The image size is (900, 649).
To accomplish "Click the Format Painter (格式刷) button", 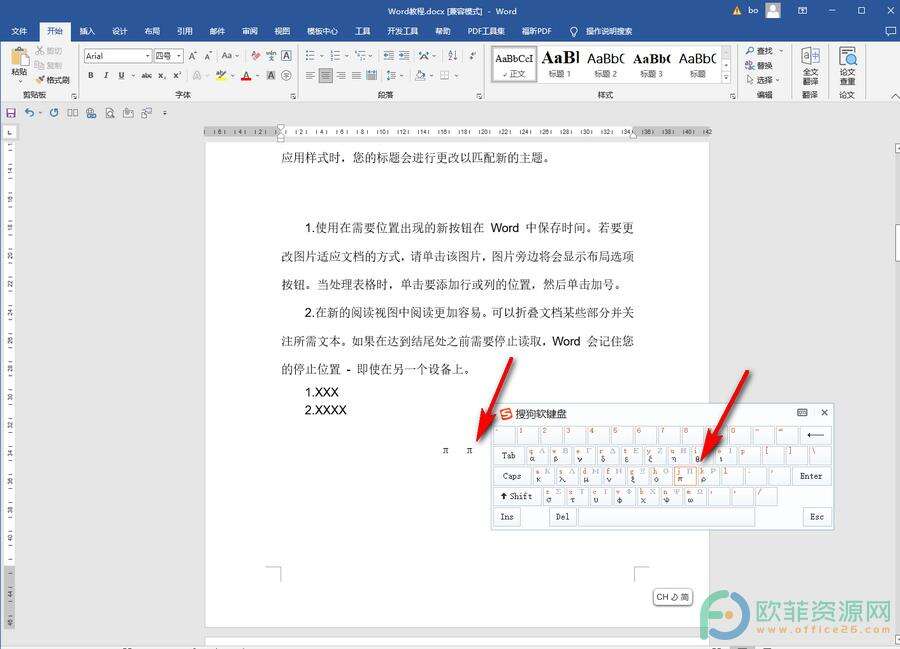I will point(52,80).
